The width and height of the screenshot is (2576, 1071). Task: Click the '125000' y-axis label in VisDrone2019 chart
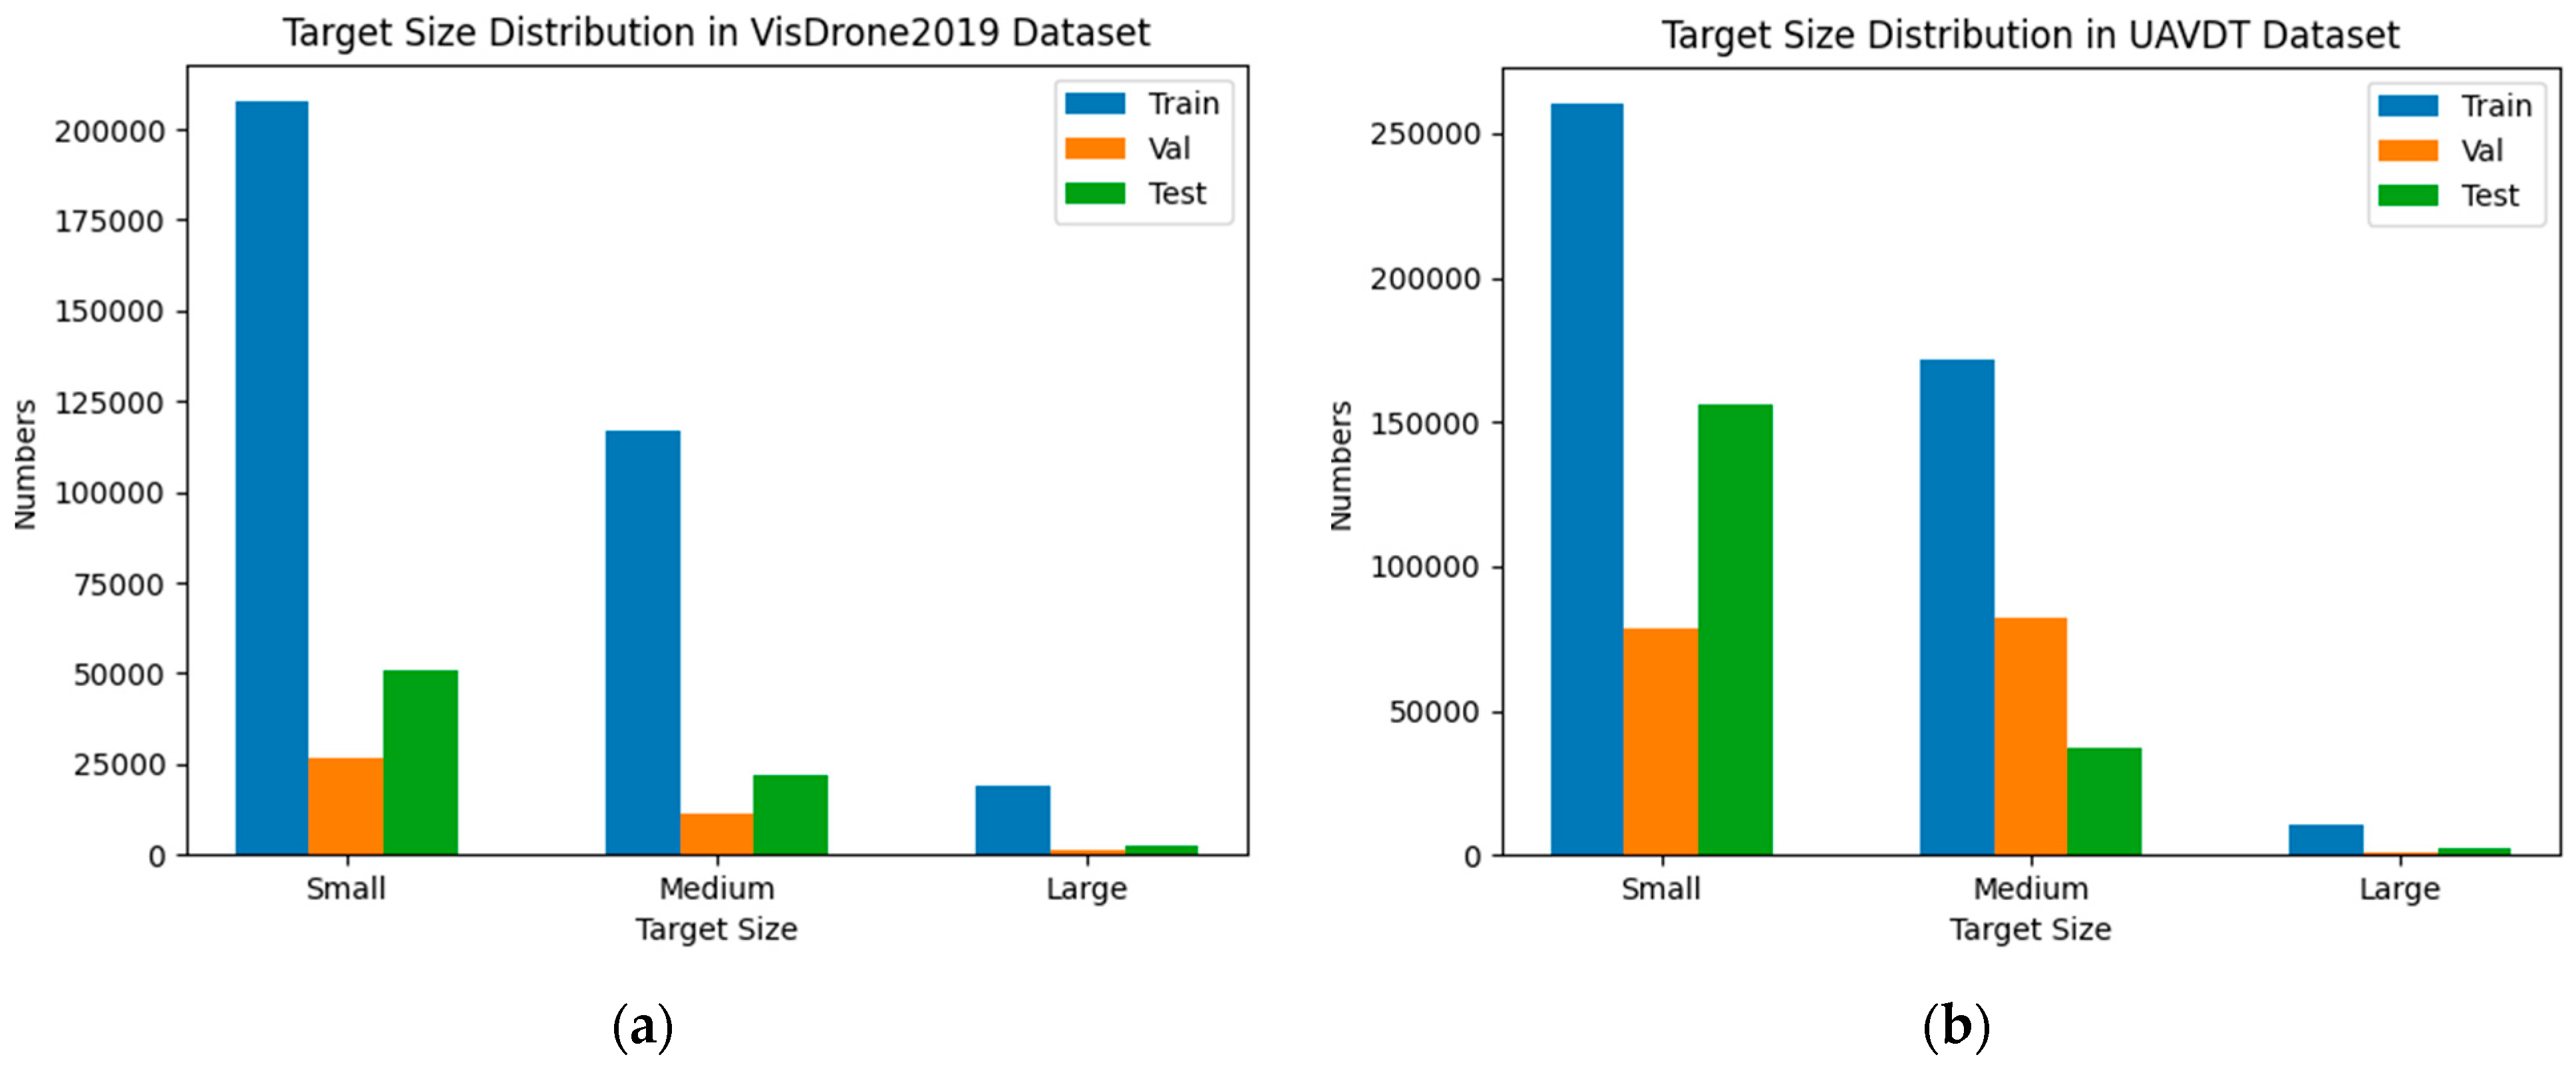(109, 403)
